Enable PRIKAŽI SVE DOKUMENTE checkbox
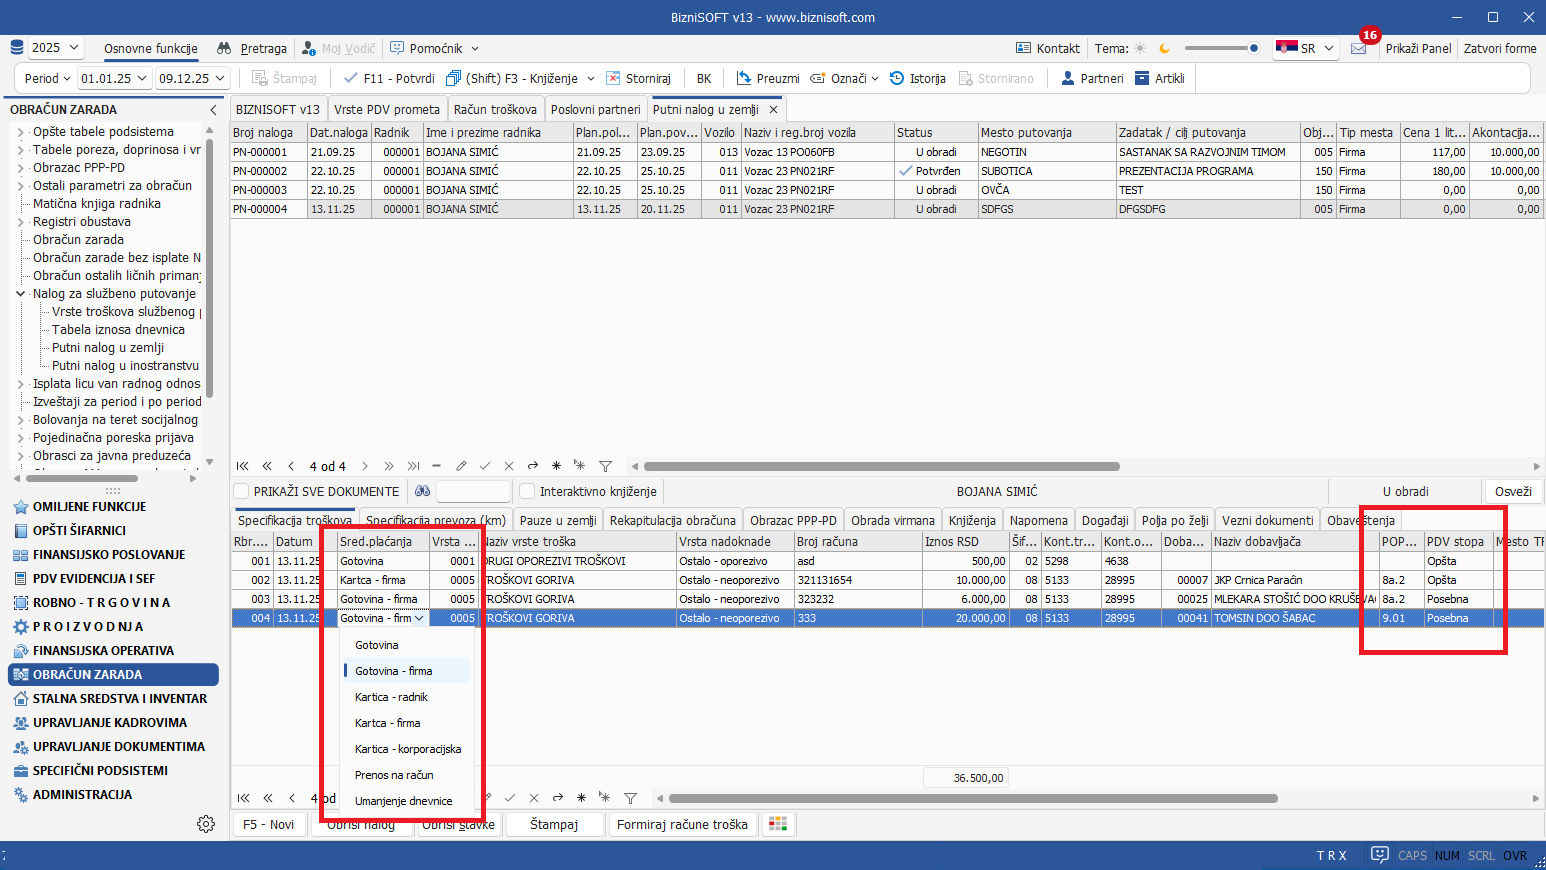The height and width of the screenshot is (870, 1546). click(x=241, y=491)
